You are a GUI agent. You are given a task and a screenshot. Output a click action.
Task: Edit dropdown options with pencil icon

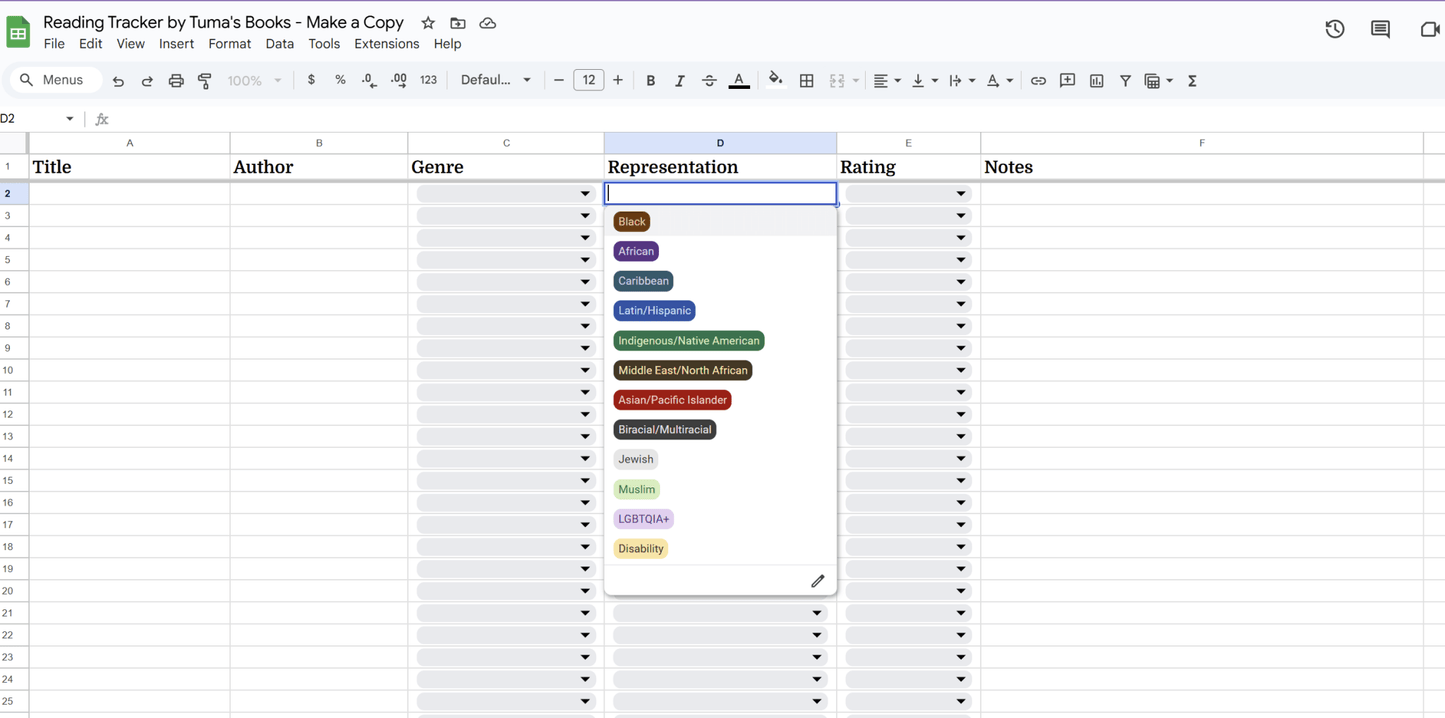[817, 581]
